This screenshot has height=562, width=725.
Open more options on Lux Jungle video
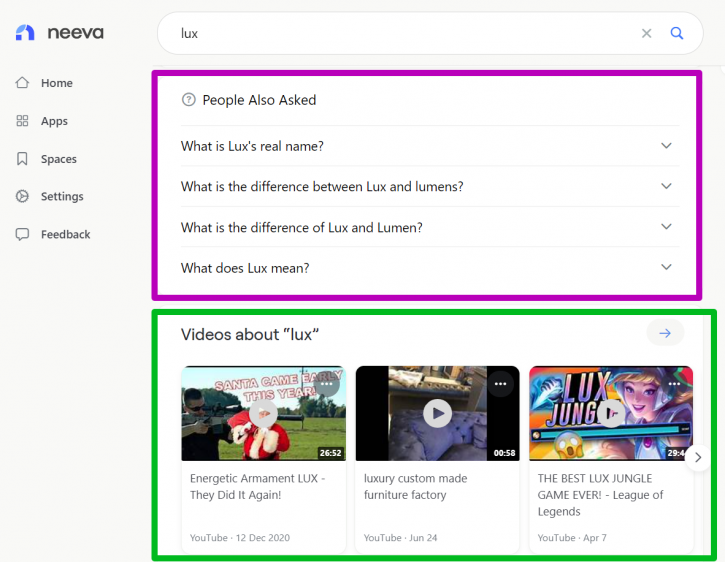[674, 384]
